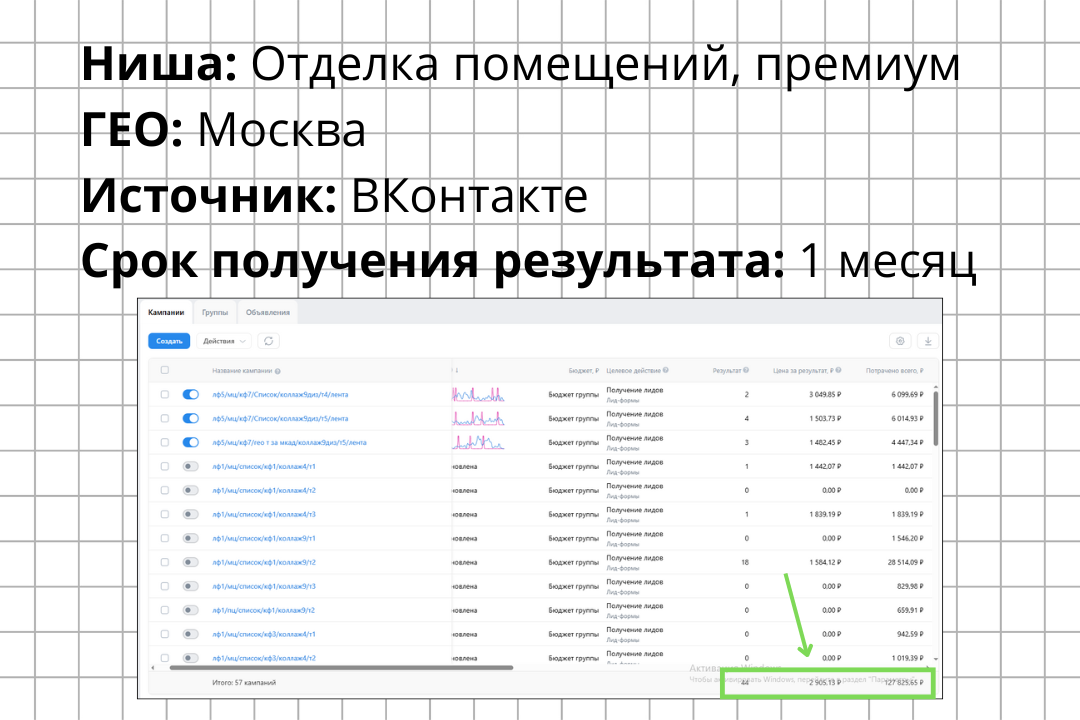This screenshot has width=1080, height=720.
Task: Click the result value 18
Action: 745,562
